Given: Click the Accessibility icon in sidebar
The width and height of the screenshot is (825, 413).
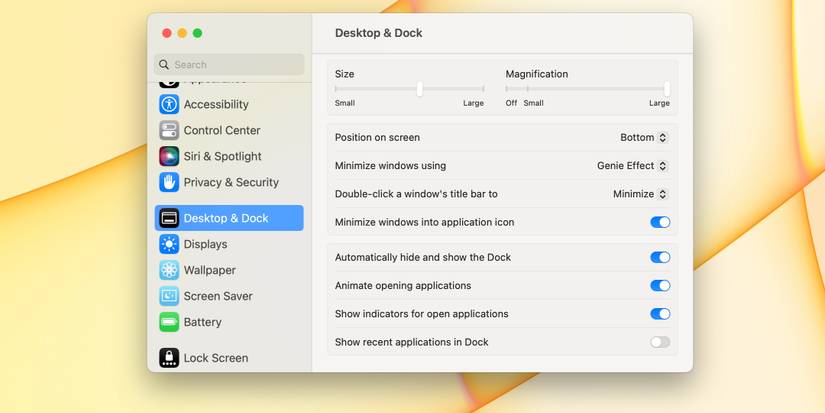Looking at the screenshot, I should (169, 104).
